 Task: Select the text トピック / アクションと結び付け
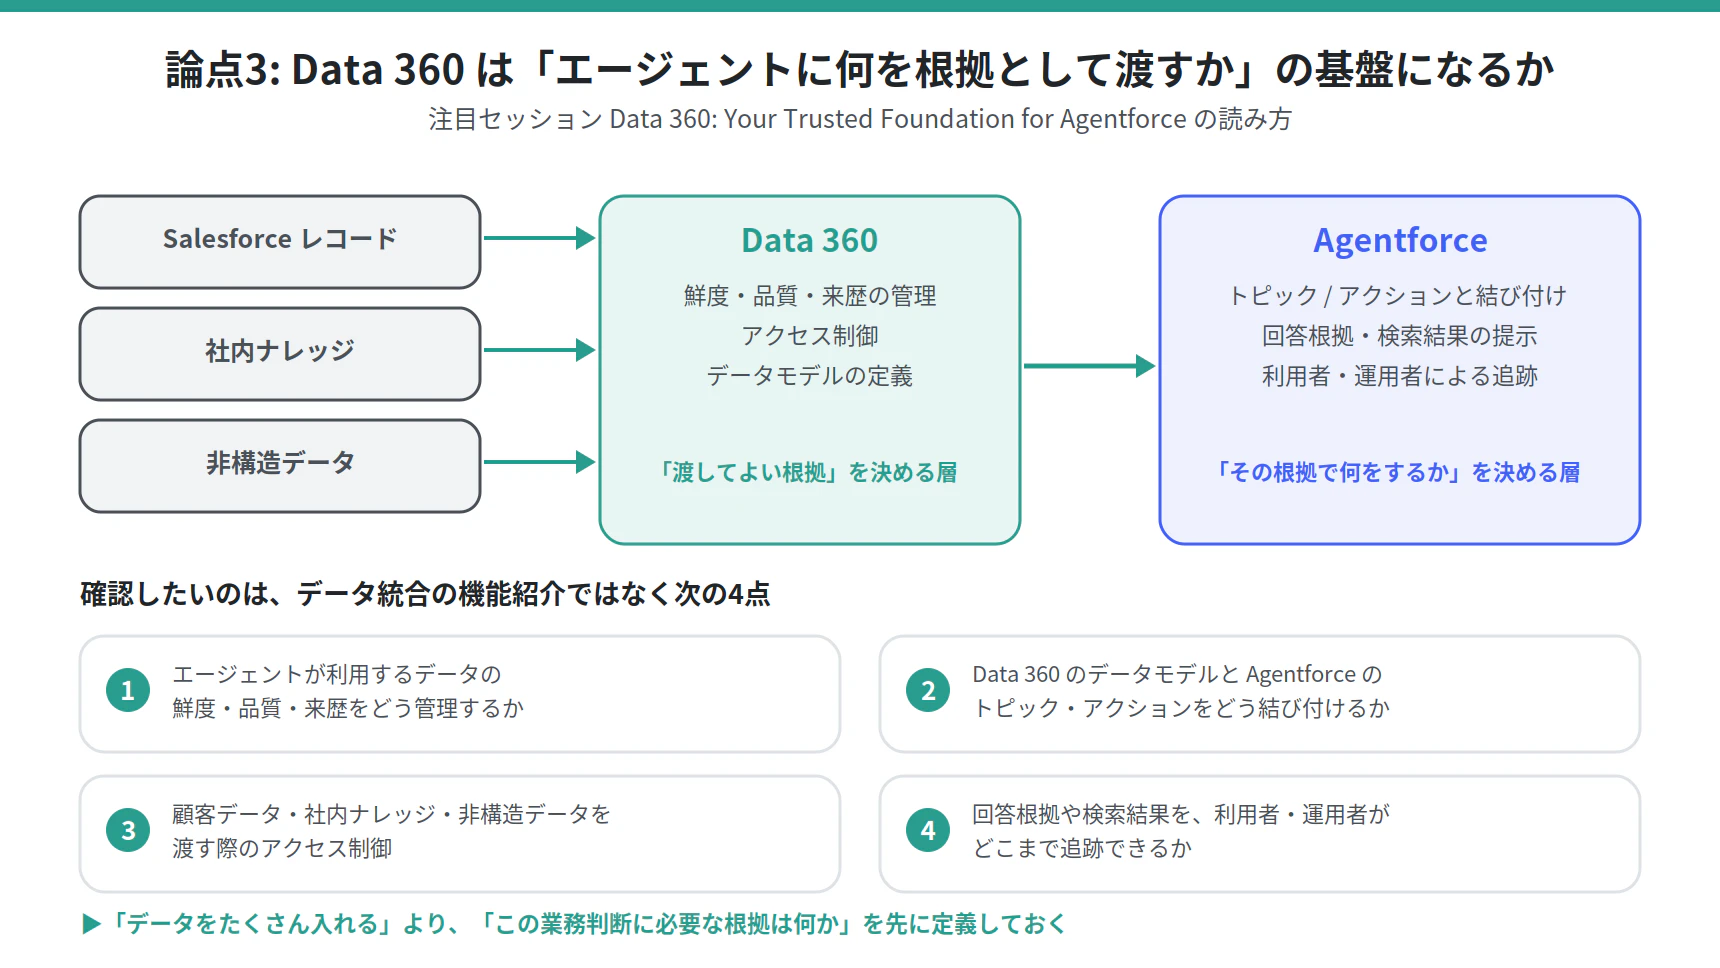pos(1398,296)
